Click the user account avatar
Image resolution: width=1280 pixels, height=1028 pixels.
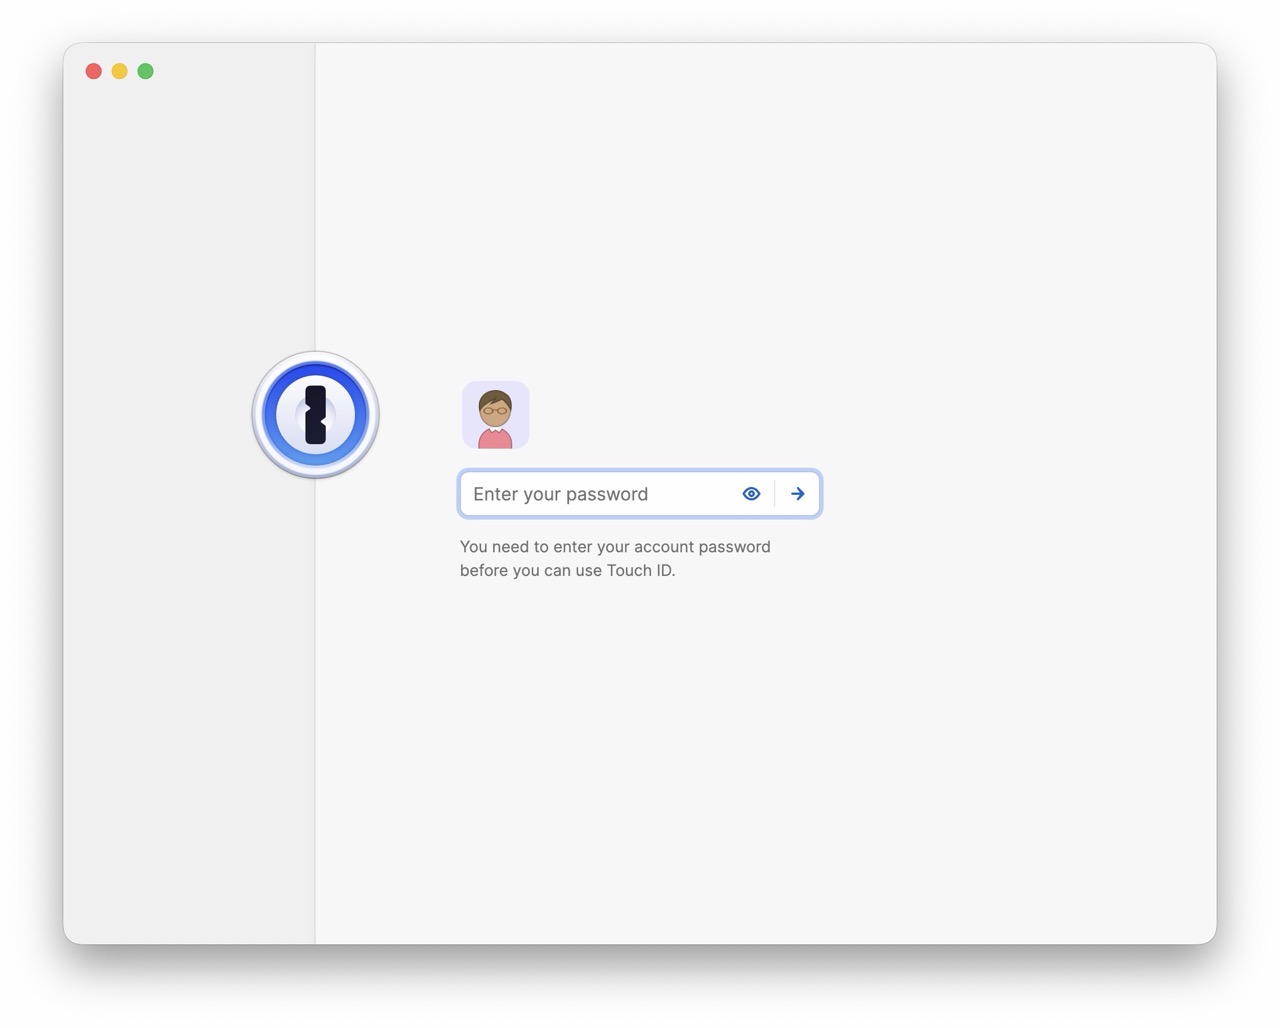(496, 415)
